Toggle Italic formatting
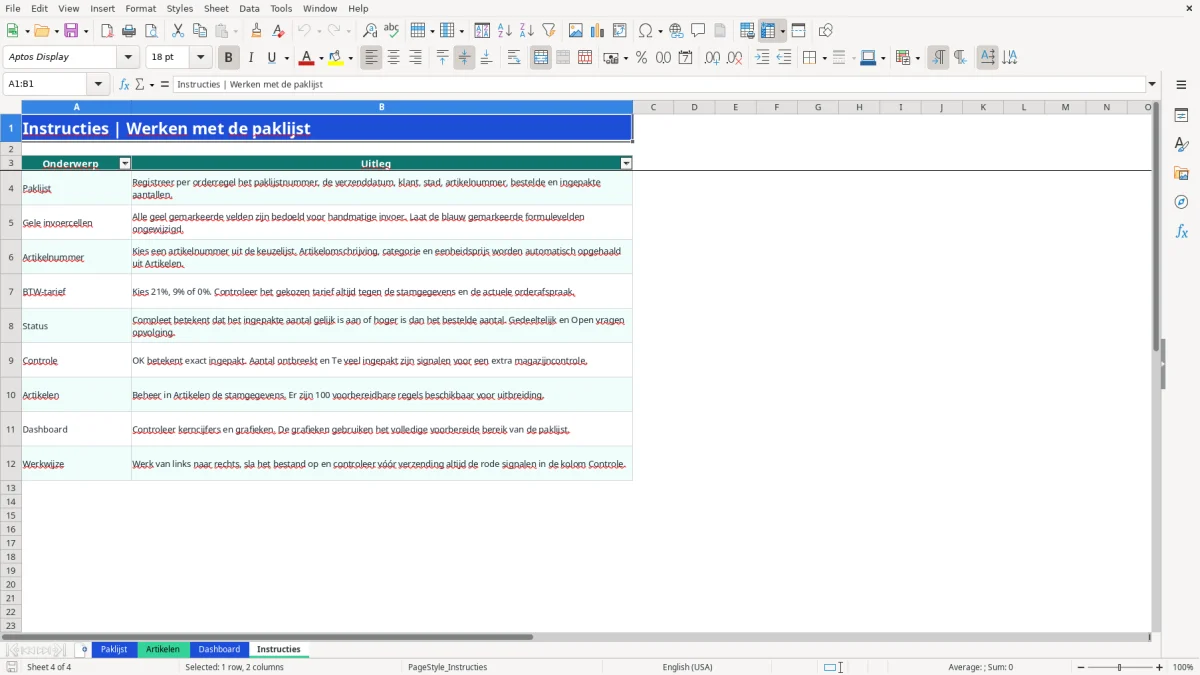Screen dimensions: 1200x675 (x=251, y=58)
